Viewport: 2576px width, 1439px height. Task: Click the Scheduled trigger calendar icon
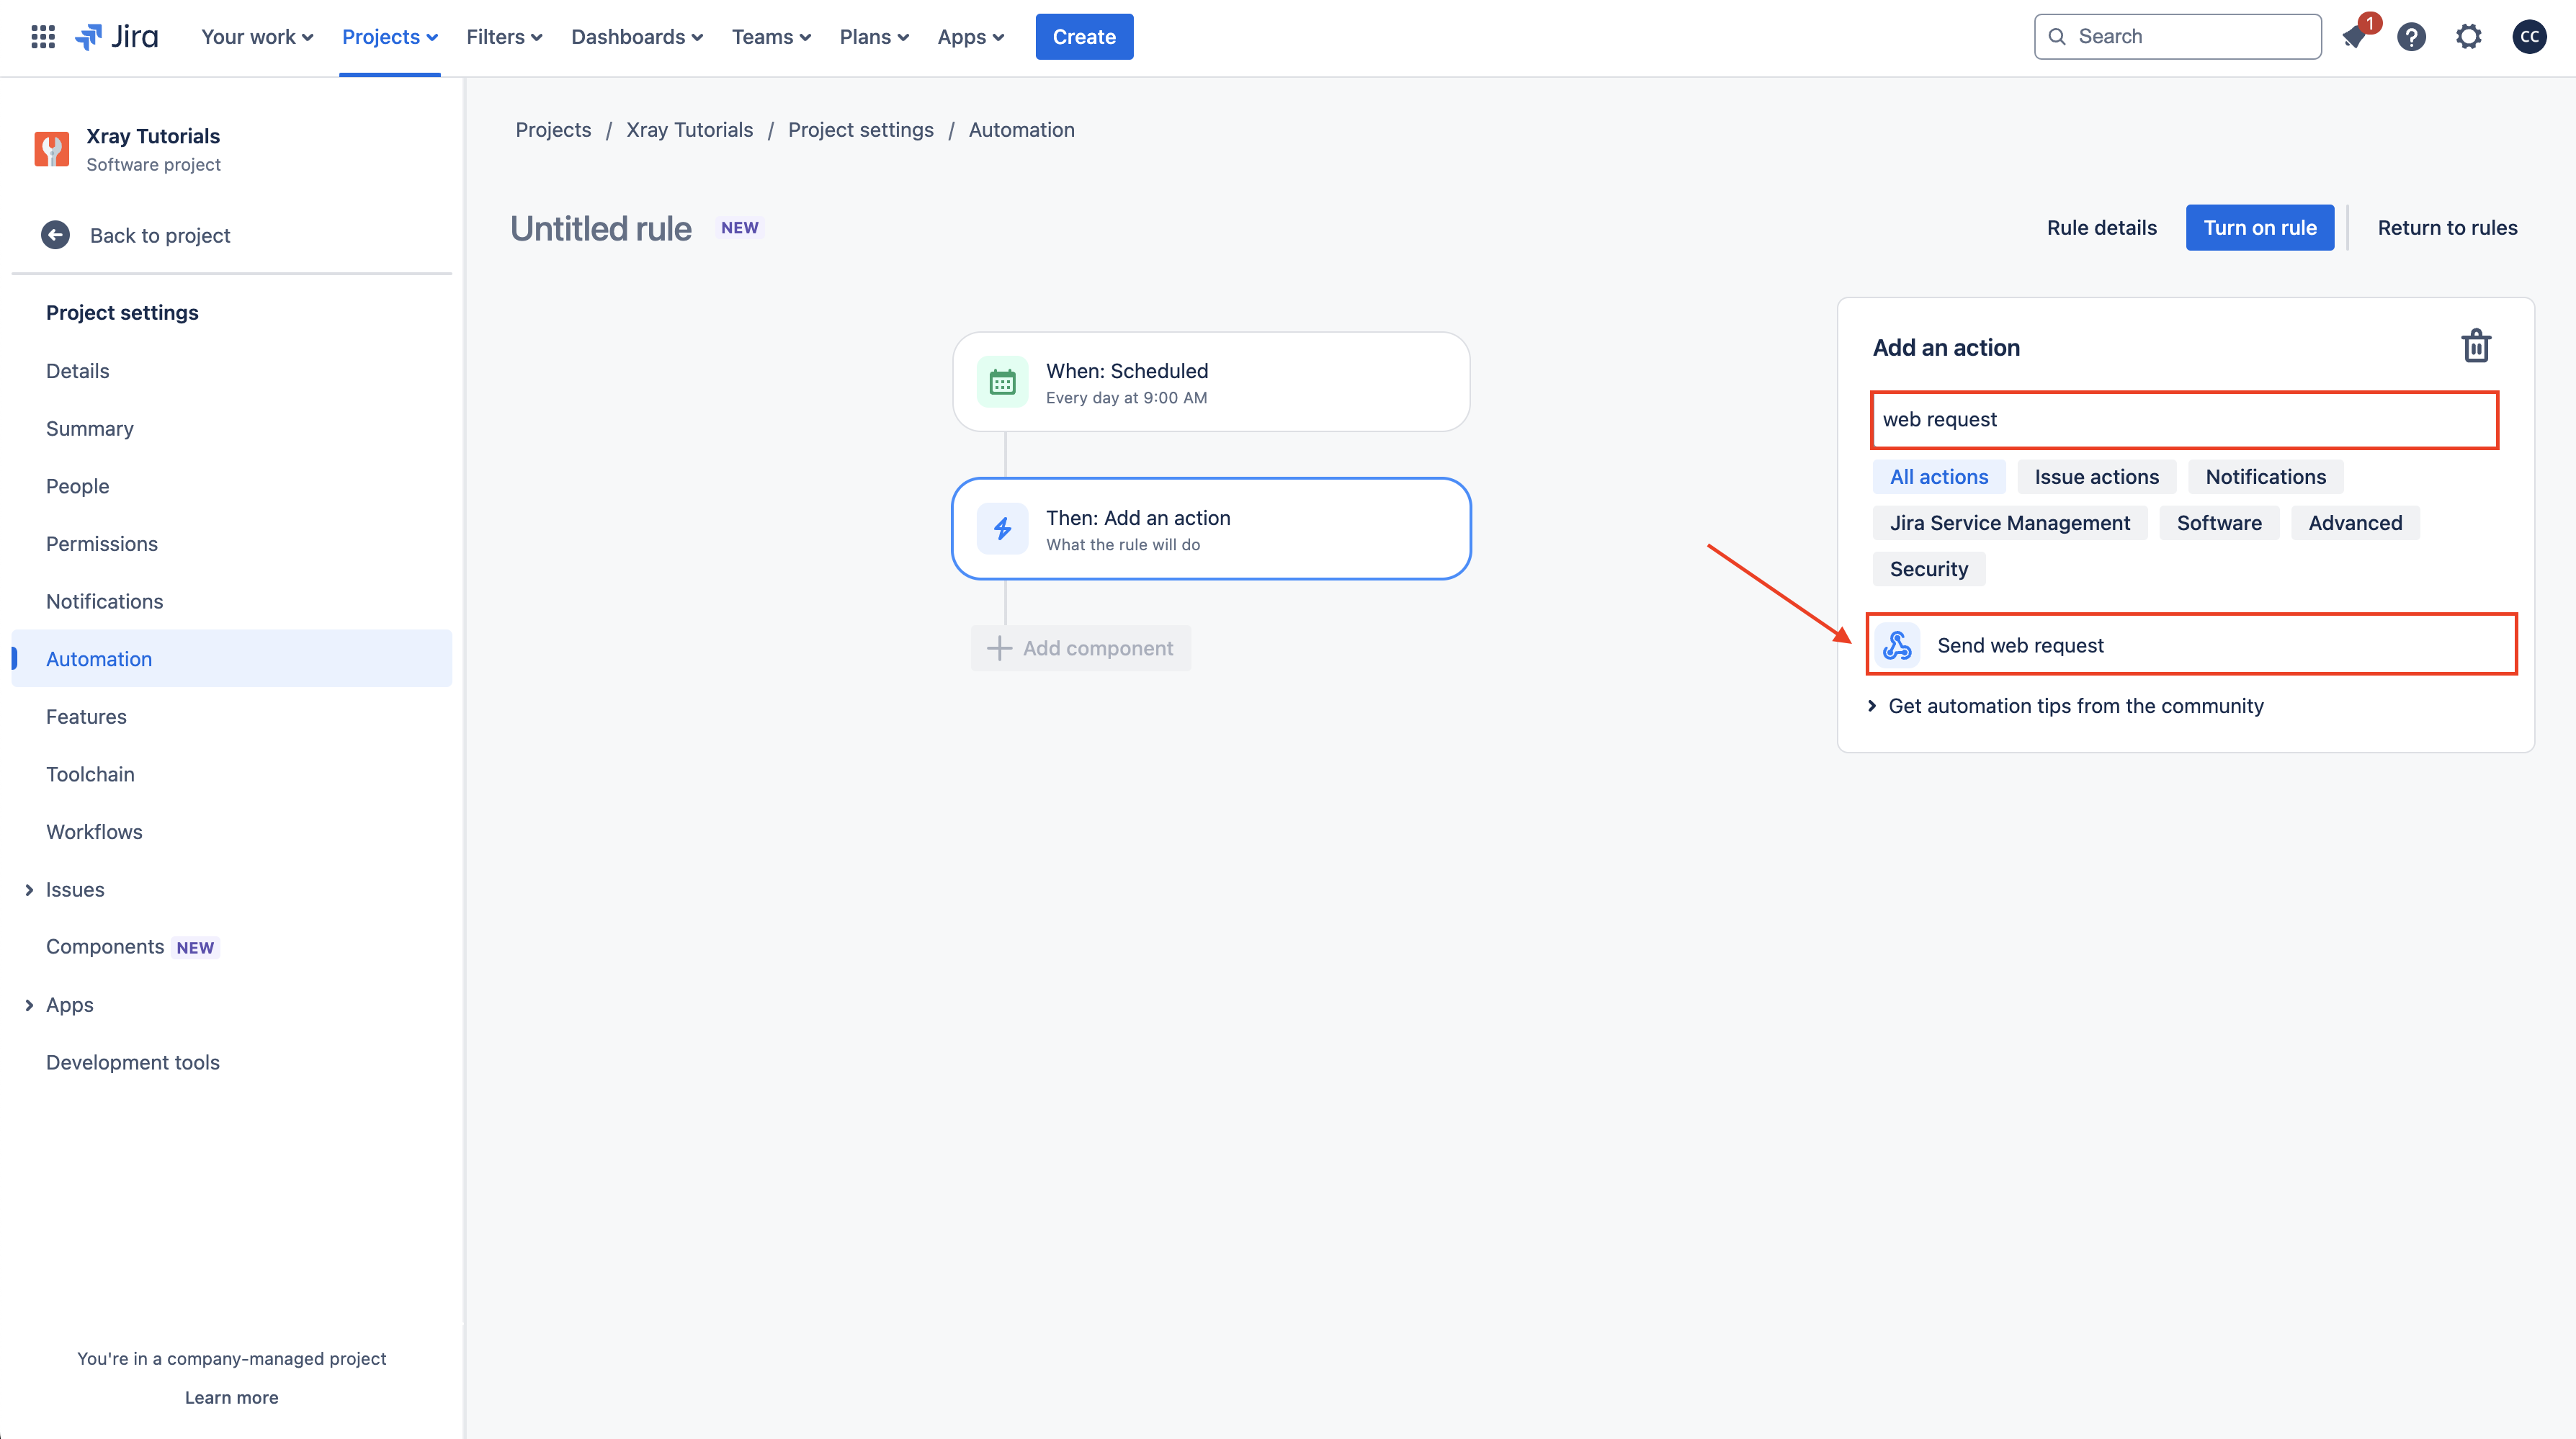coord(1002,382)
